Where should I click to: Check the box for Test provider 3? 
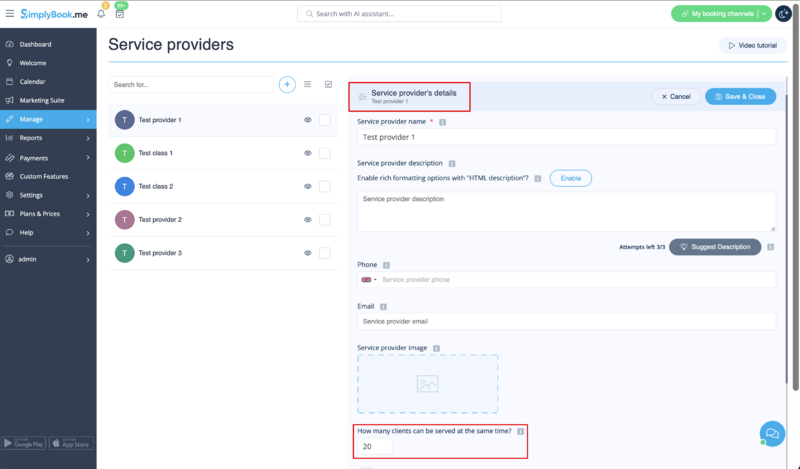point(324,253)
